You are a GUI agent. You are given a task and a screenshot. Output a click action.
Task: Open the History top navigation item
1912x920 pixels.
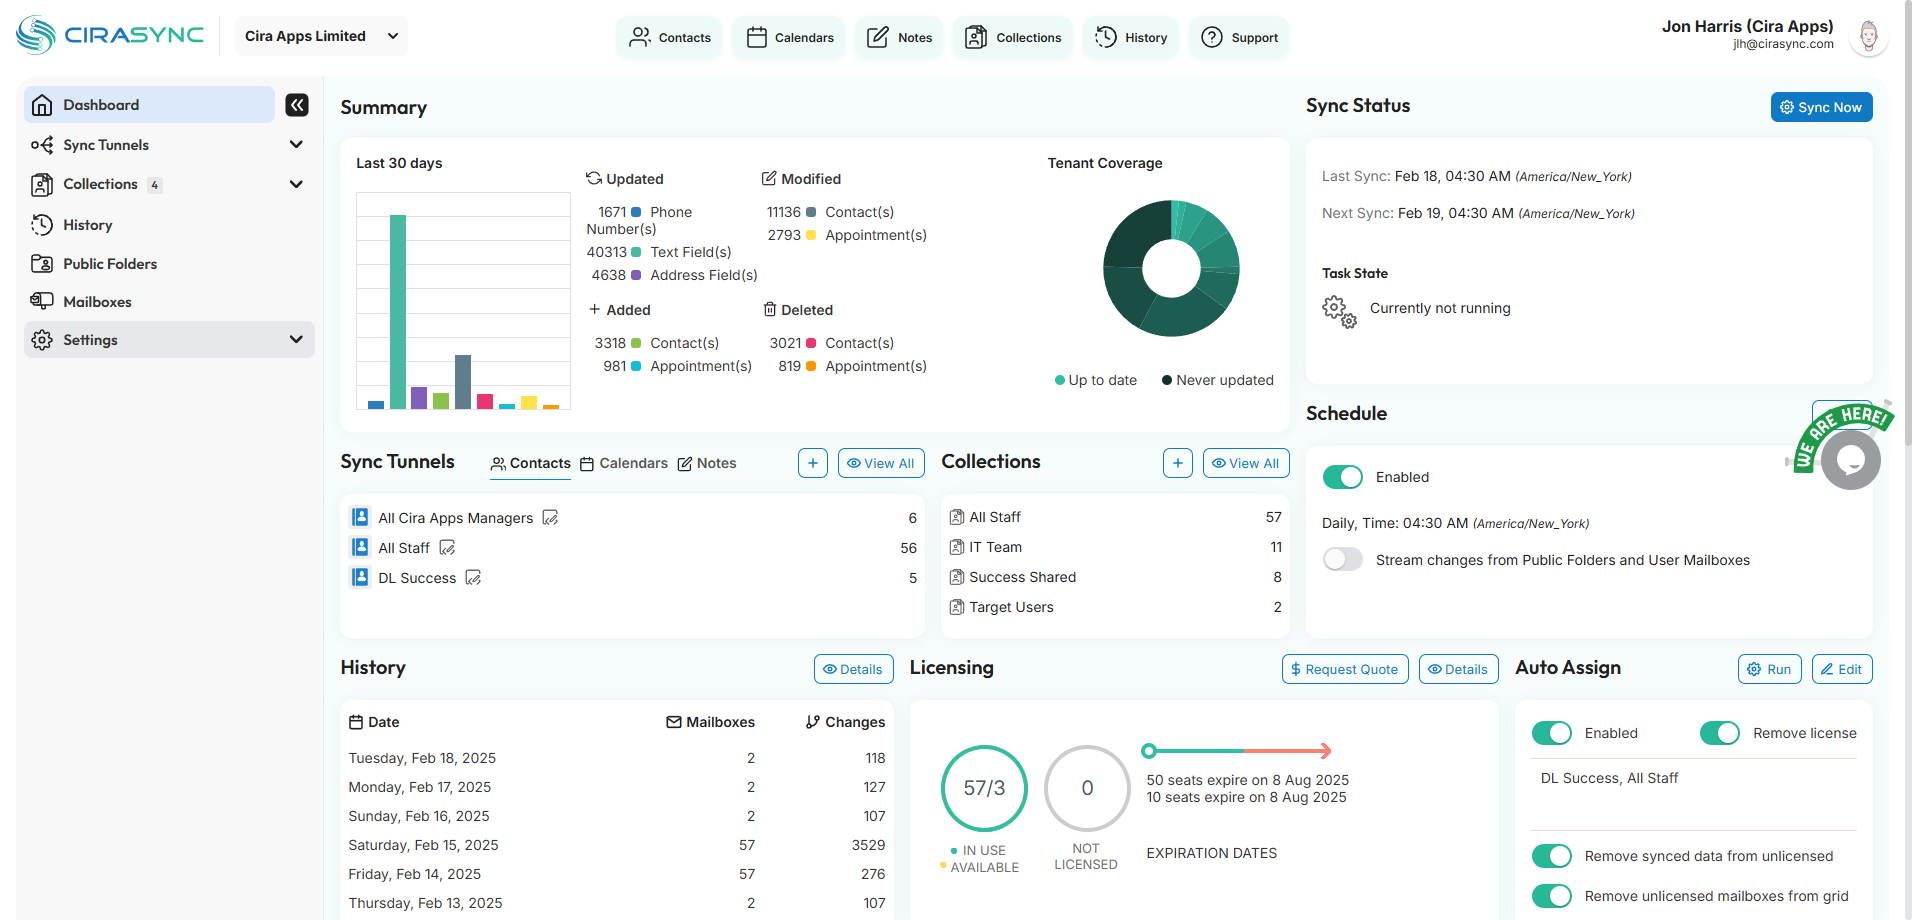[1131, 38]
